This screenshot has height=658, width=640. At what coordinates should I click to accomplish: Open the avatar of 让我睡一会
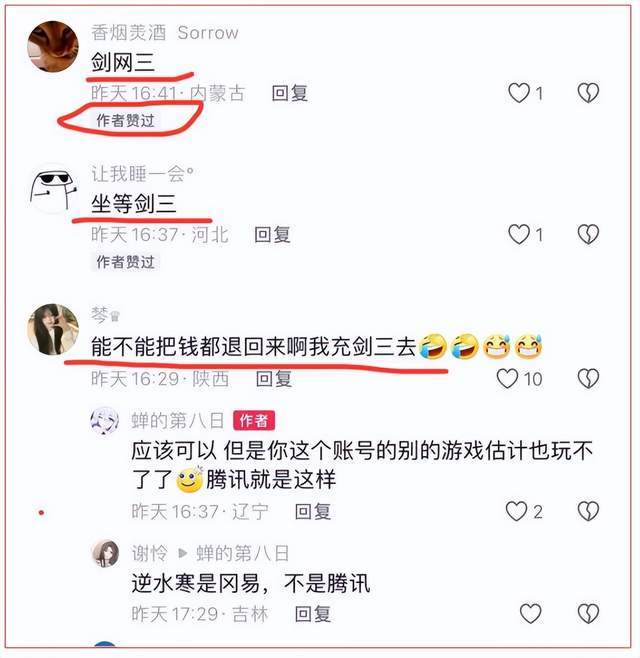click(x=53, y=188)
